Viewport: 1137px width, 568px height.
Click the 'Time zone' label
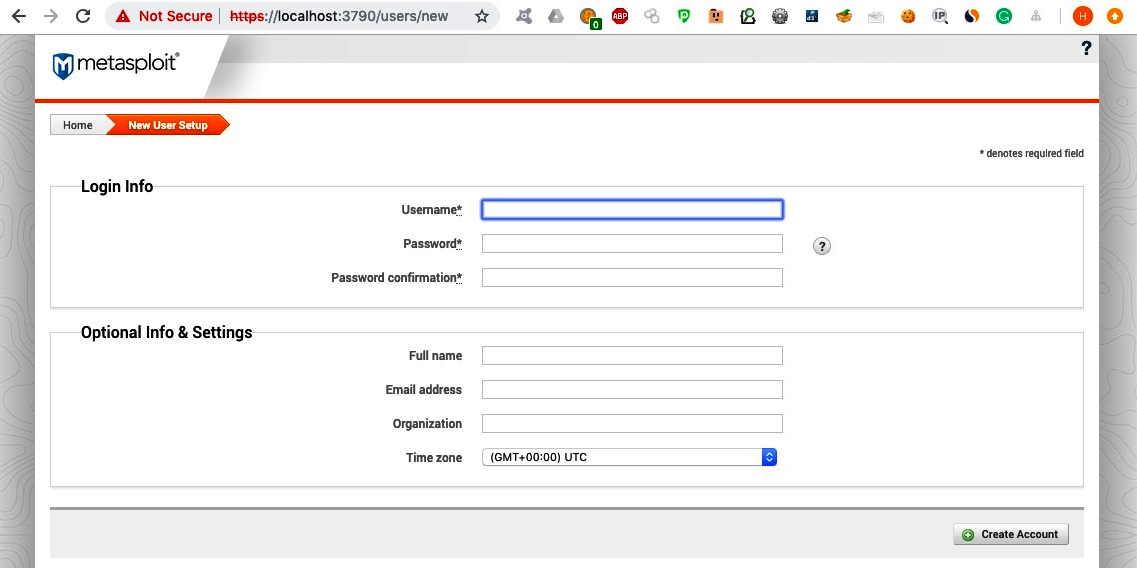click(434, 457)
